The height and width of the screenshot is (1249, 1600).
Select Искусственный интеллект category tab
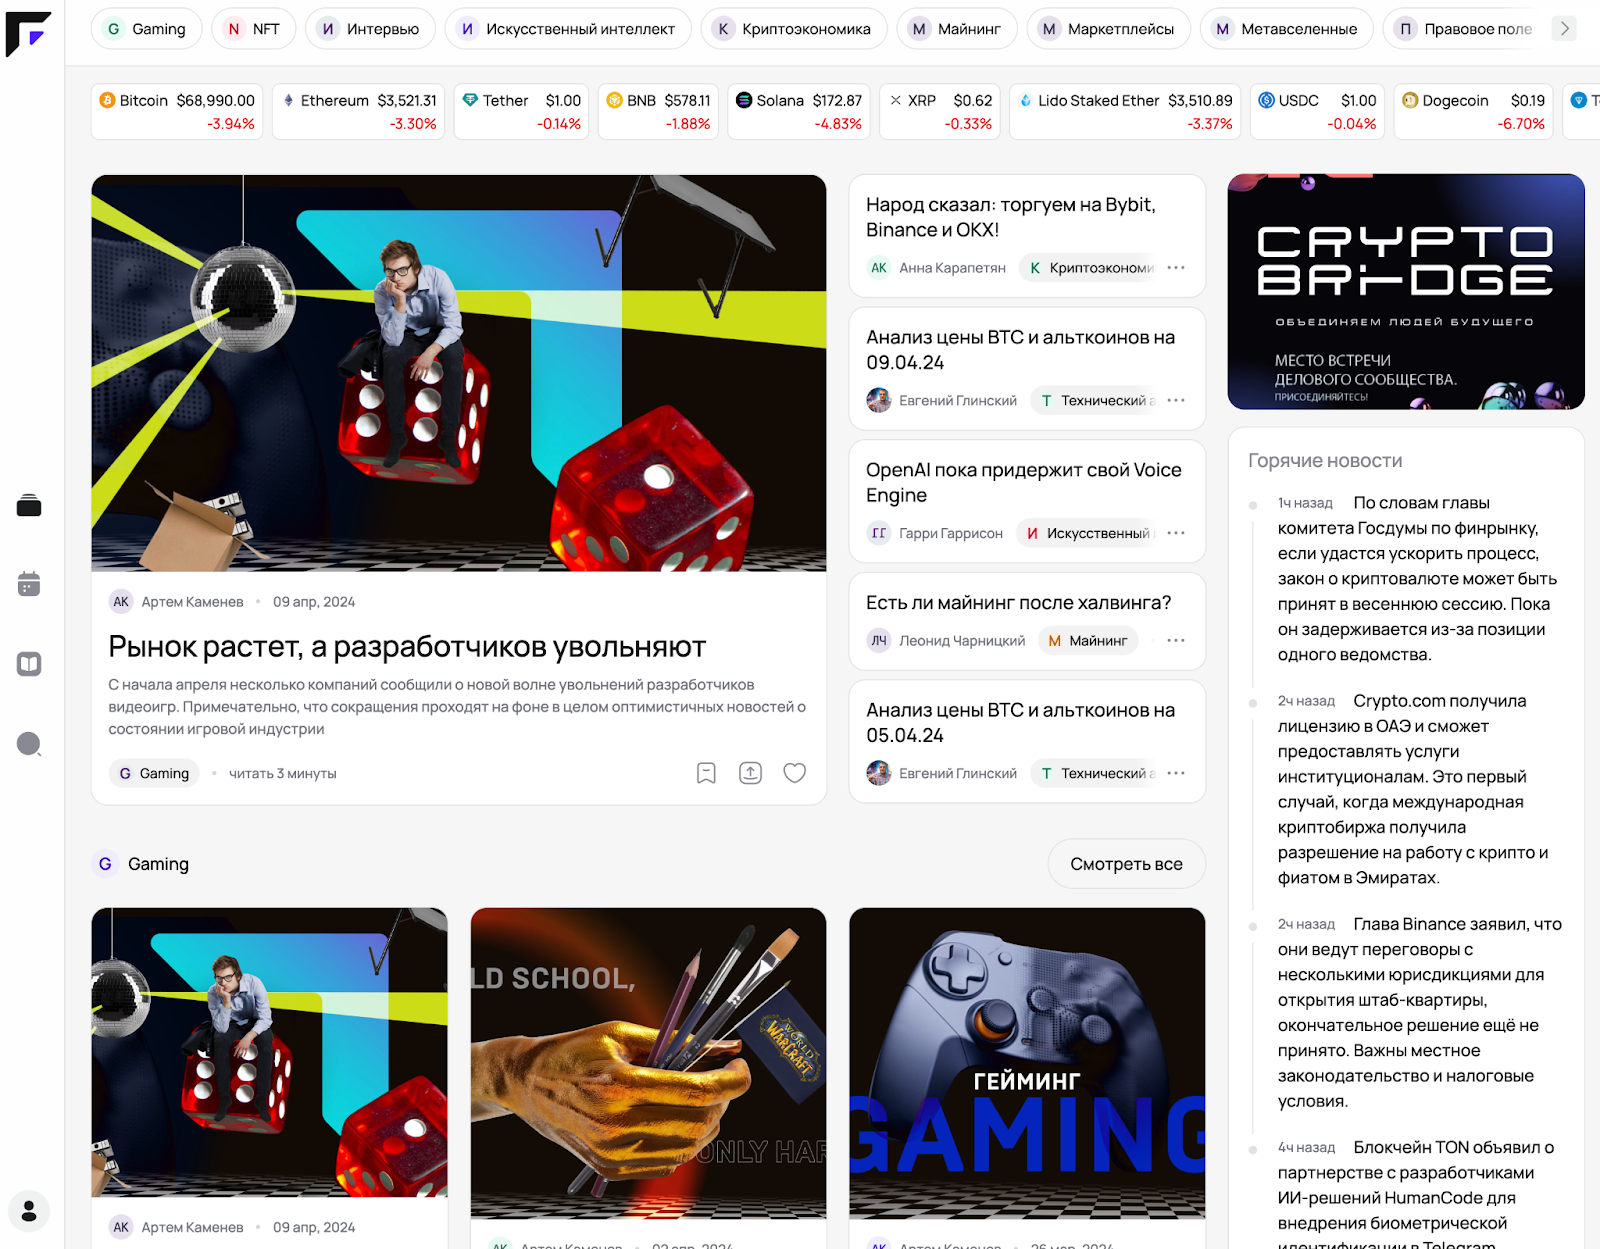568,29
